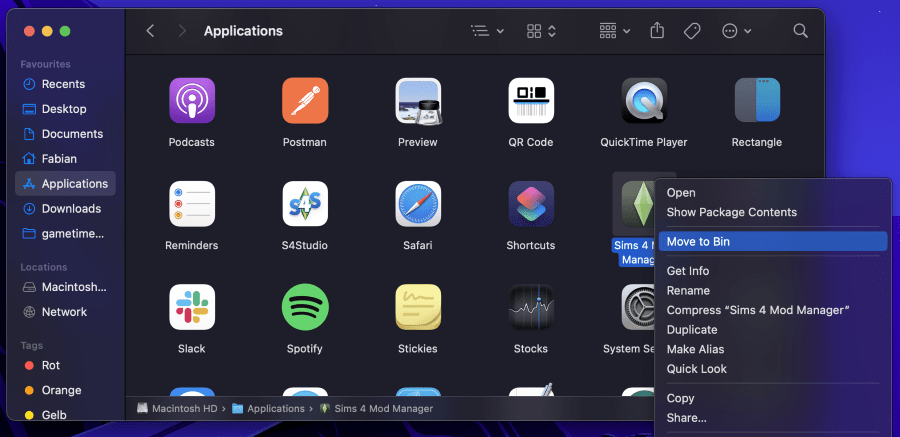The image size is (900, 437).
Task: Click Macintosh HD in the path bar
Action: pyautogui.click(x=177, y=409)
